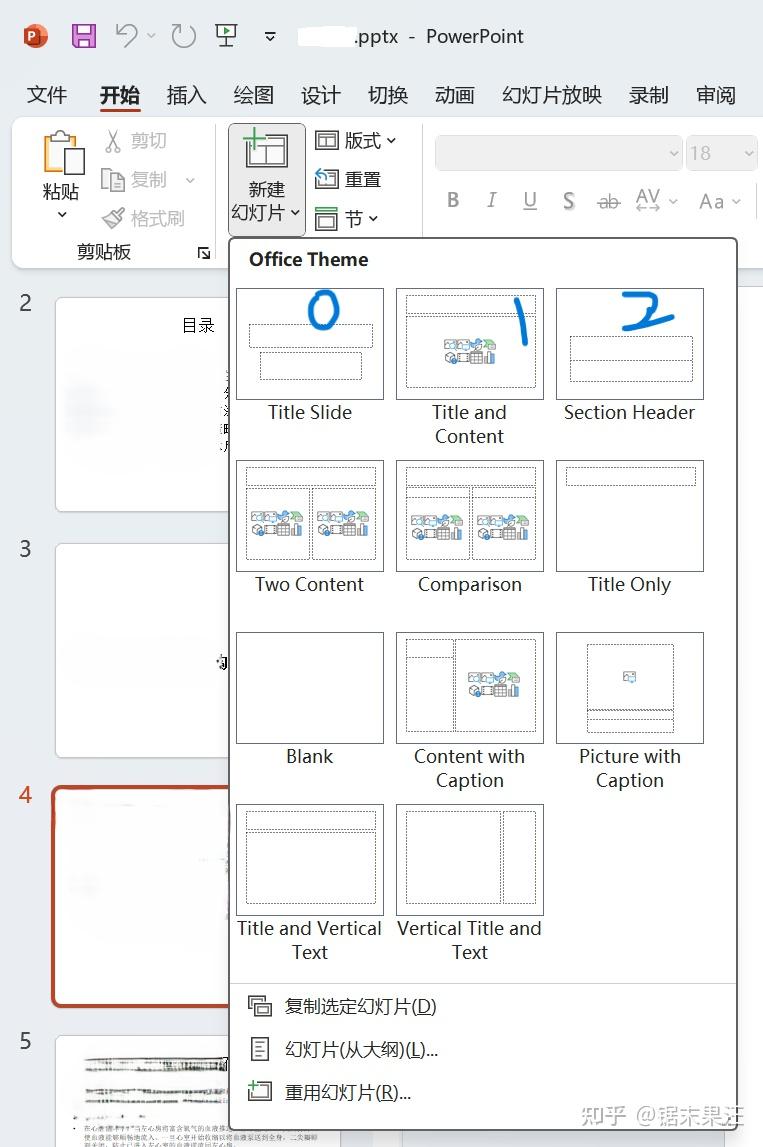Open AV character spacing dropdown

[655, 200]
